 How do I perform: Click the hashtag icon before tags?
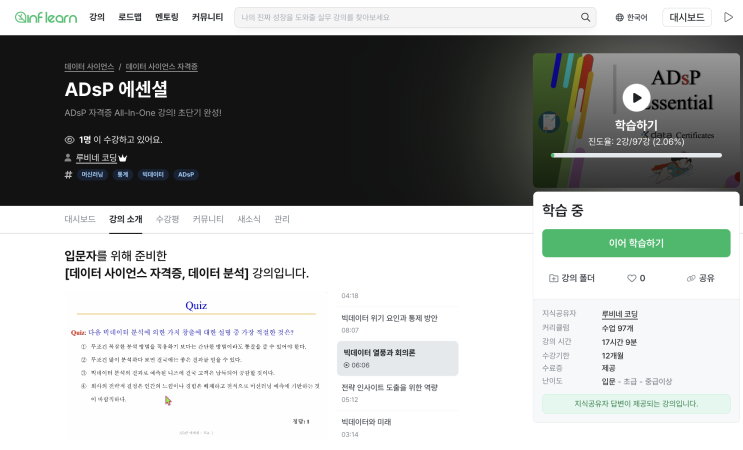point(68,175)
